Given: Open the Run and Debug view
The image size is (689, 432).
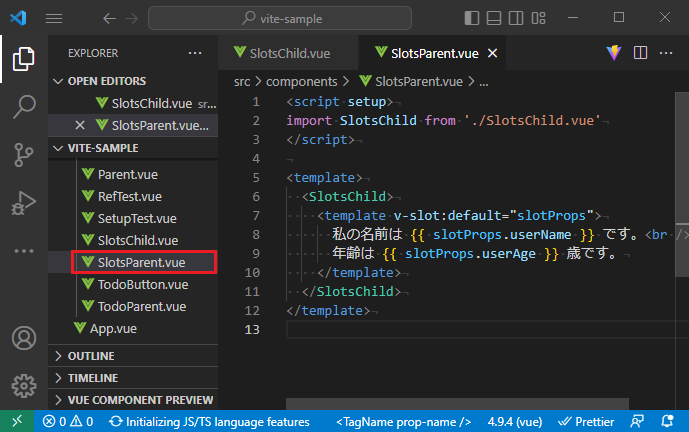Looking at the screenshot, I should (24, 203).
